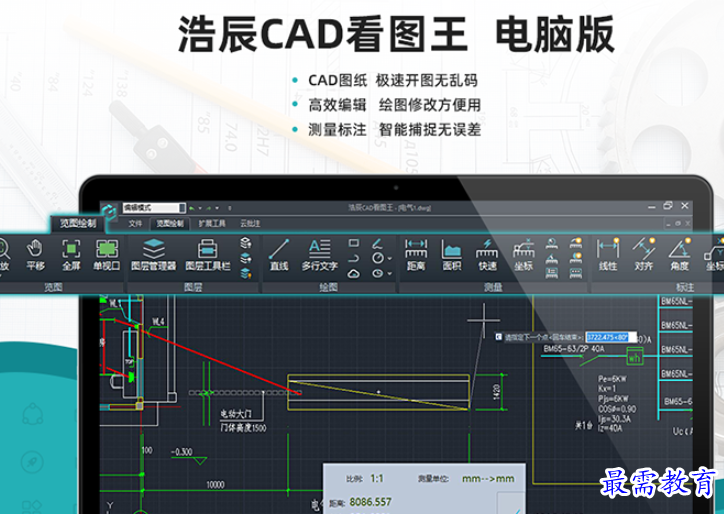
Task: Click the 10000 dimension text
Action: point(215,484)
